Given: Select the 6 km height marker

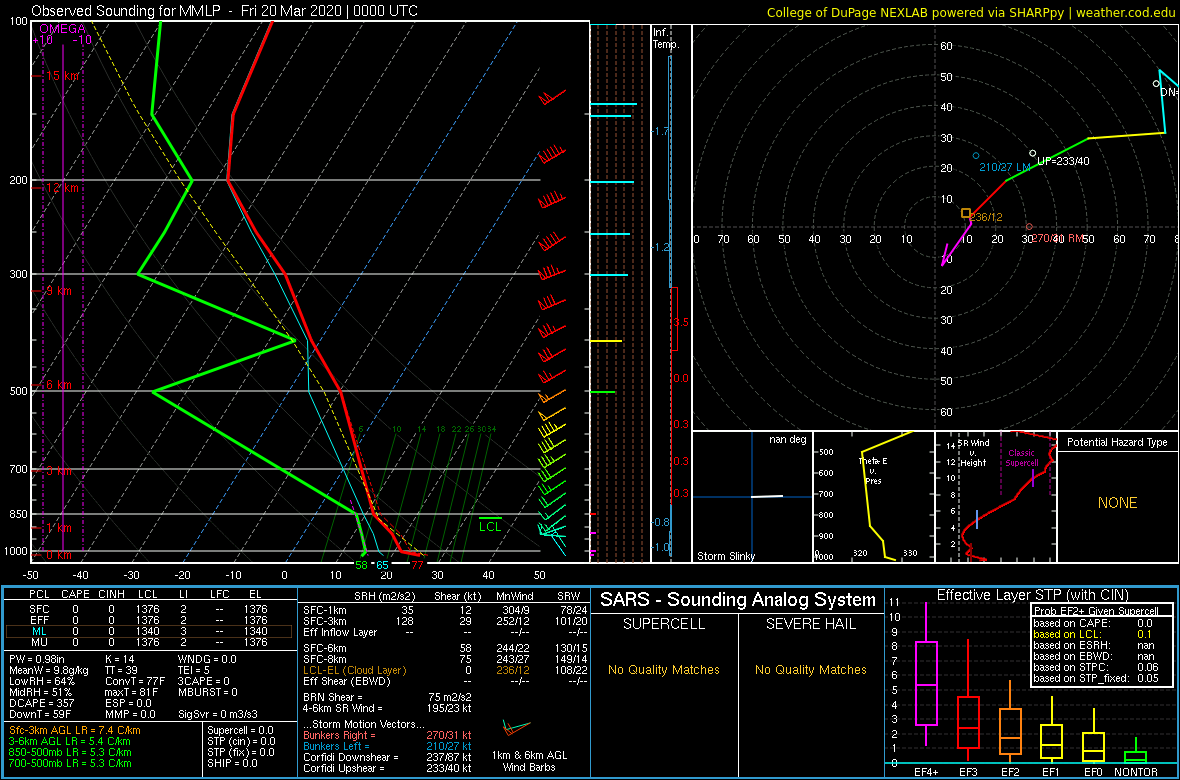Looking at the screenshot, I should coord(57,385).
